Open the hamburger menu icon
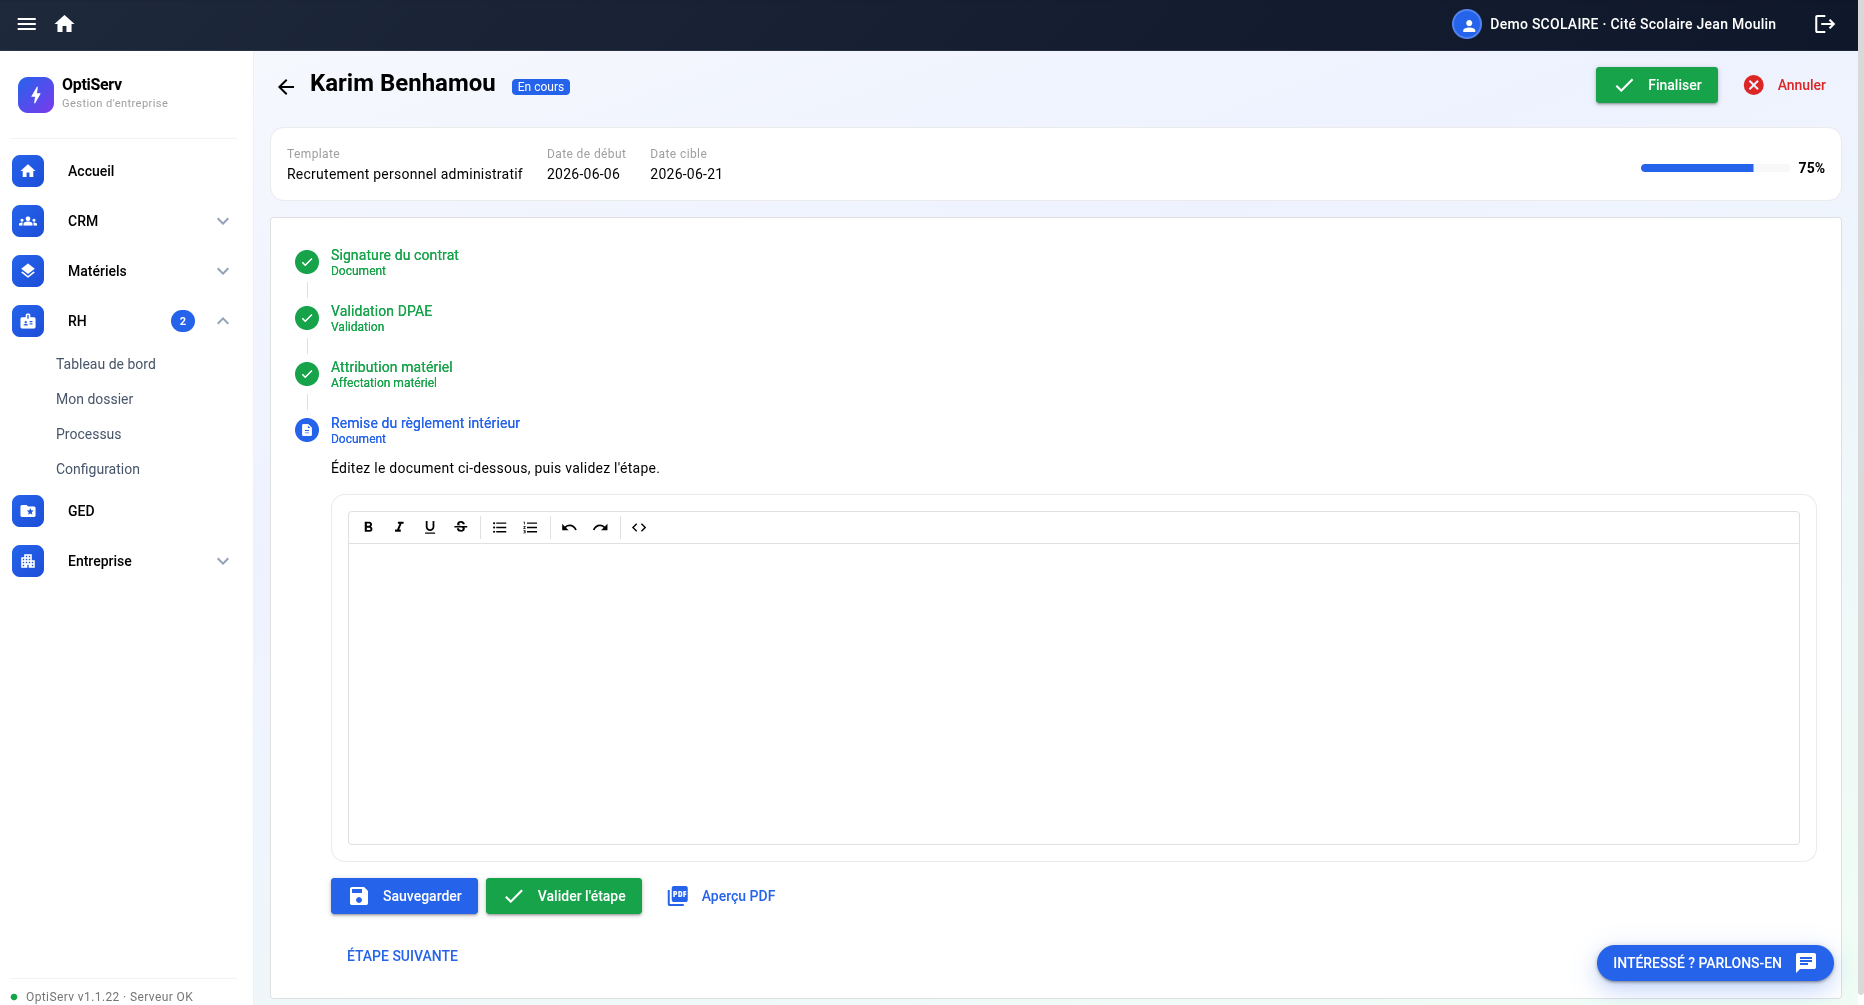The width and height of the screenshot is (1864, 1005). [27, 24]
